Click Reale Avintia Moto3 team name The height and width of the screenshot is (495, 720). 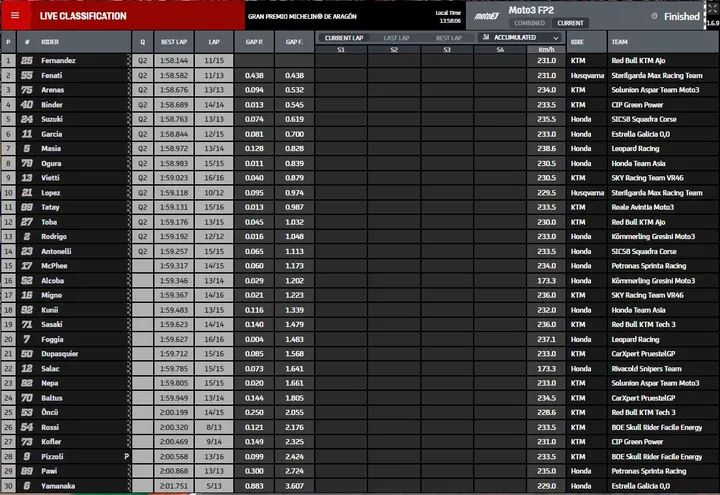(x=642, y=207)
